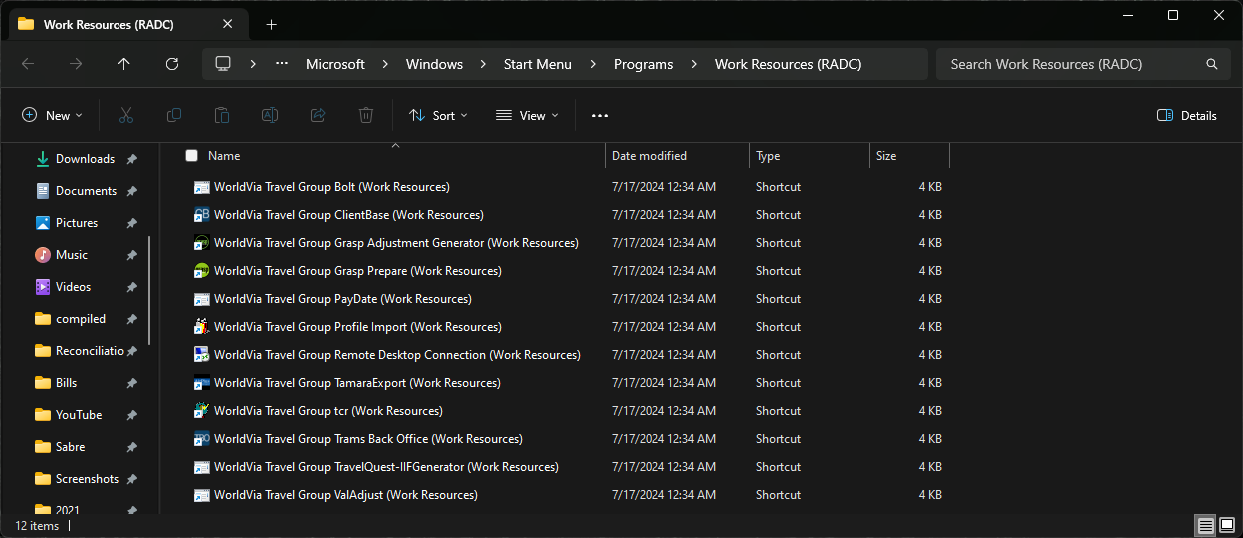Go to Programs in breadcrumb path
The width and height of the screenshot is (1243, 538).
(643, 64)
